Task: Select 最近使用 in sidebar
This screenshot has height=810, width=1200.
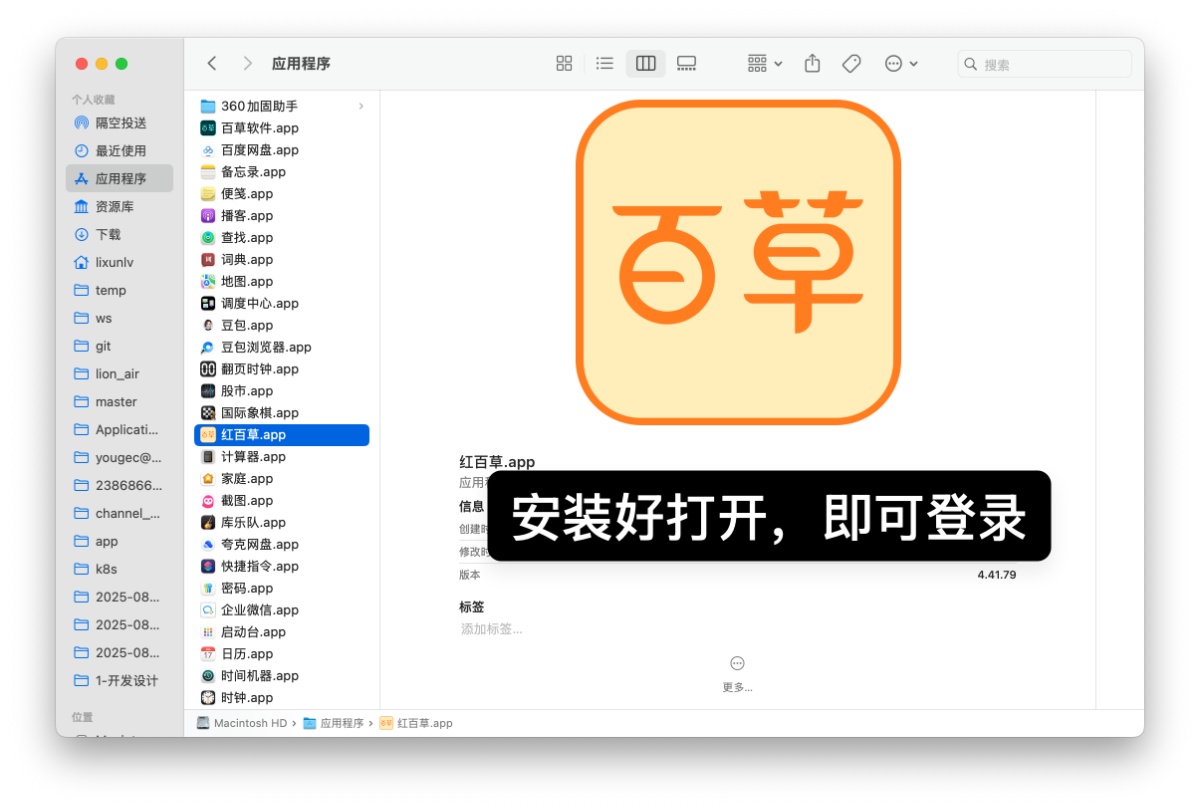Action: [x=120, y=151]
